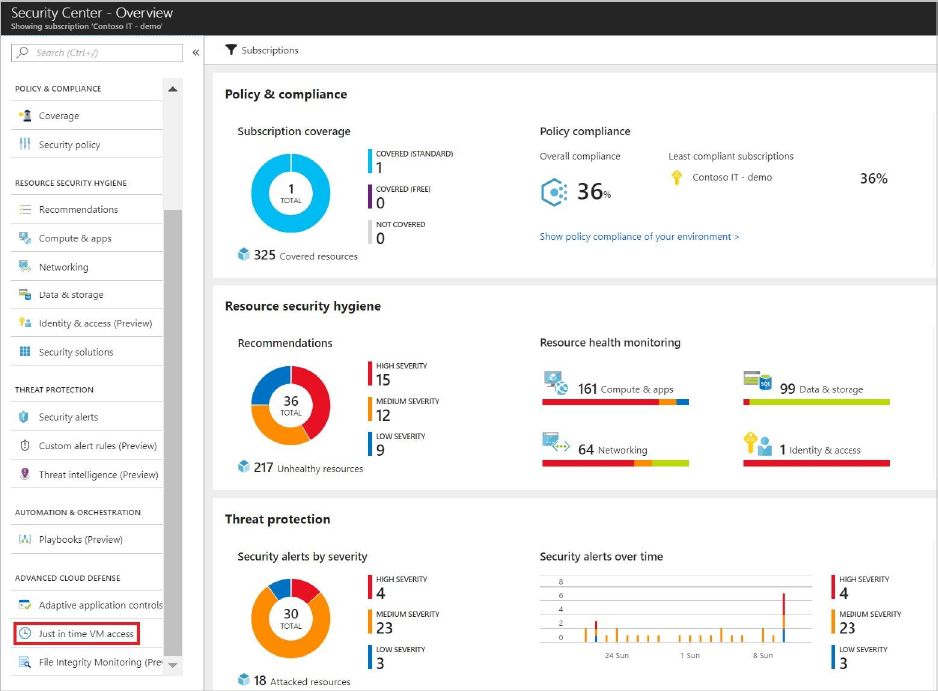Click the Data & storage health icon
This screenshot has height=691, width=938.
pyautogui.click(x=757, y=380)
